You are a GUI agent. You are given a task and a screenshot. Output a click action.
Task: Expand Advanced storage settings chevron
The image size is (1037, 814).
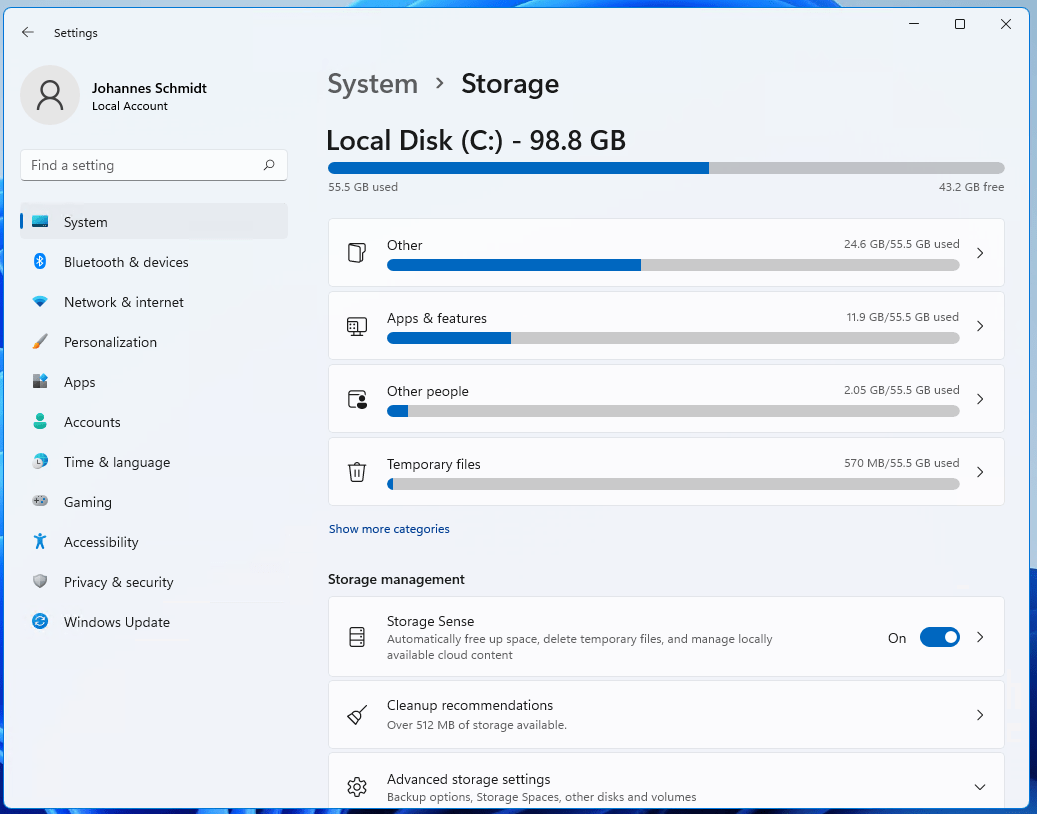(980, 787)
